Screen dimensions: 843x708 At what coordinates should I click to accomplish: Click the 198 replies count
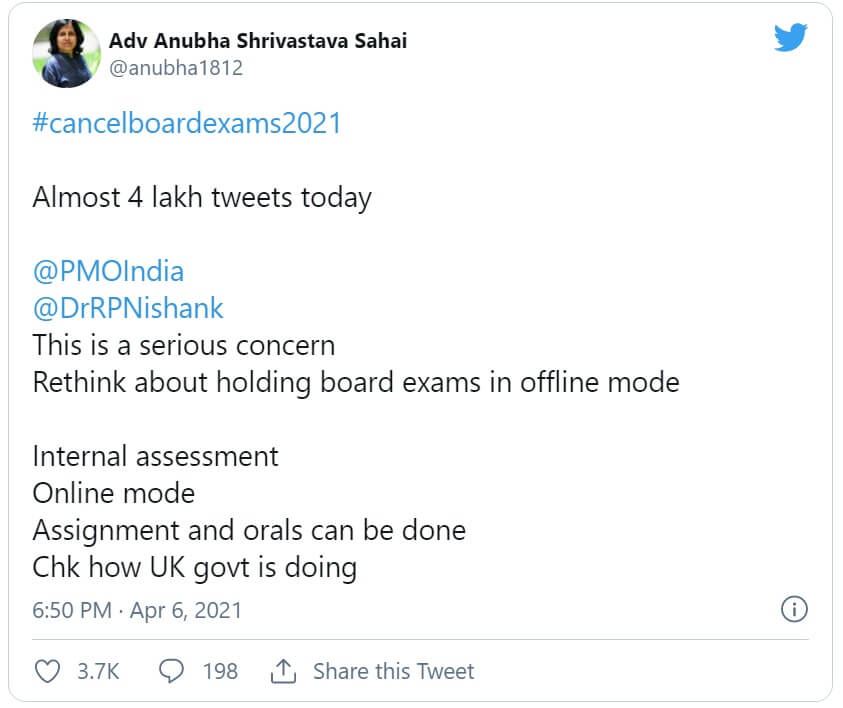tap(220, 671)
